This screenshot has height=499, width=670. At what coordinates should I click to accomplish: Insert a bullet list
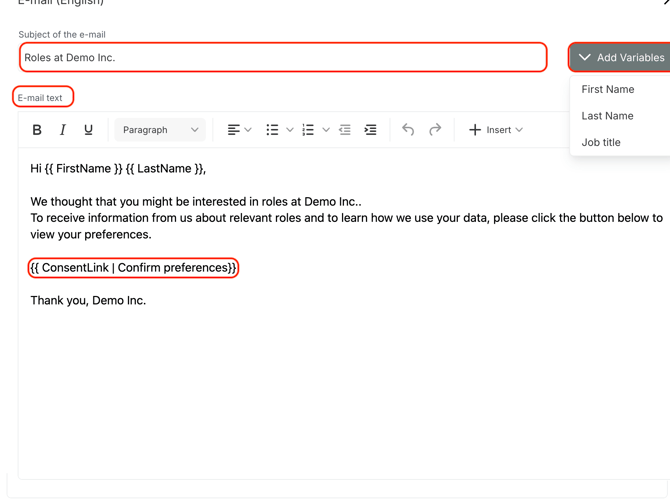pos(272,130)
